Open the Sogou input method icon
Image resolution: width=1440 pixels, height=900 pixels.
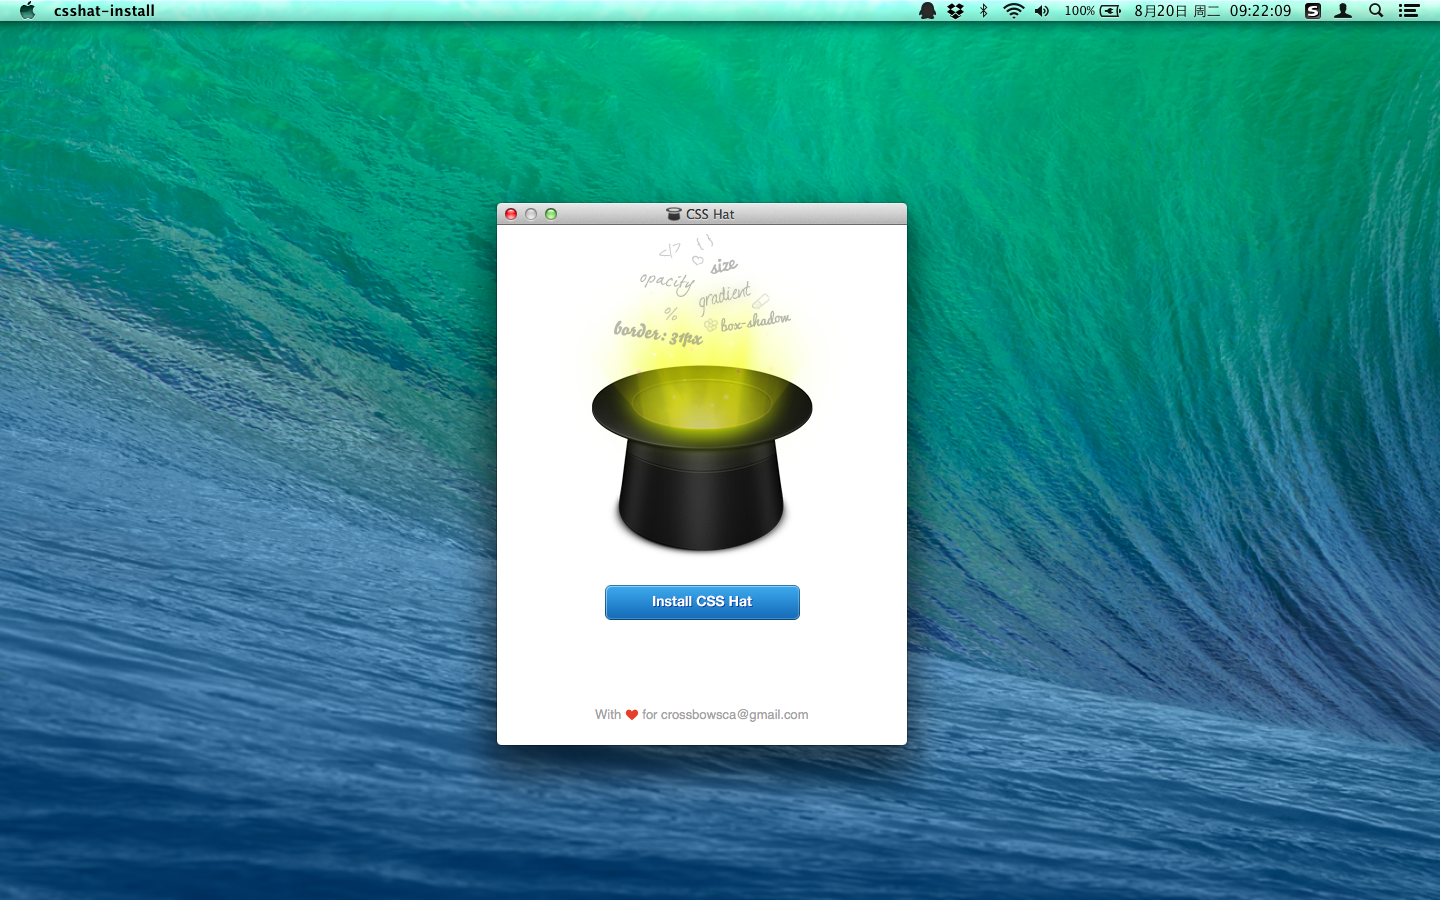tap(1313, 11)
